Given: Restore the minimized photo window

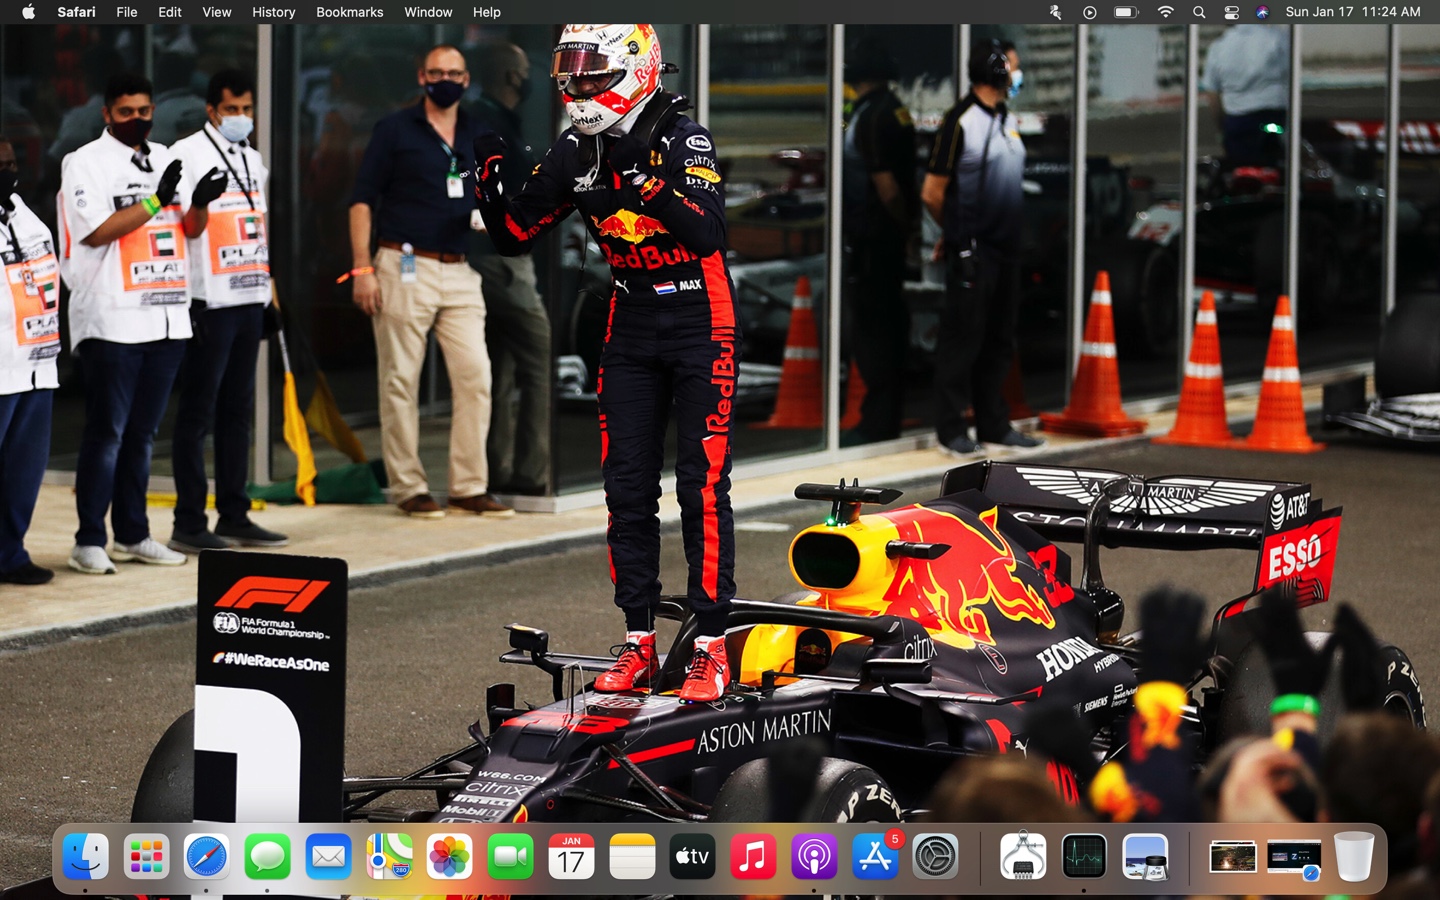Looking at the screenshot, I should click(x=1232, y=857).
